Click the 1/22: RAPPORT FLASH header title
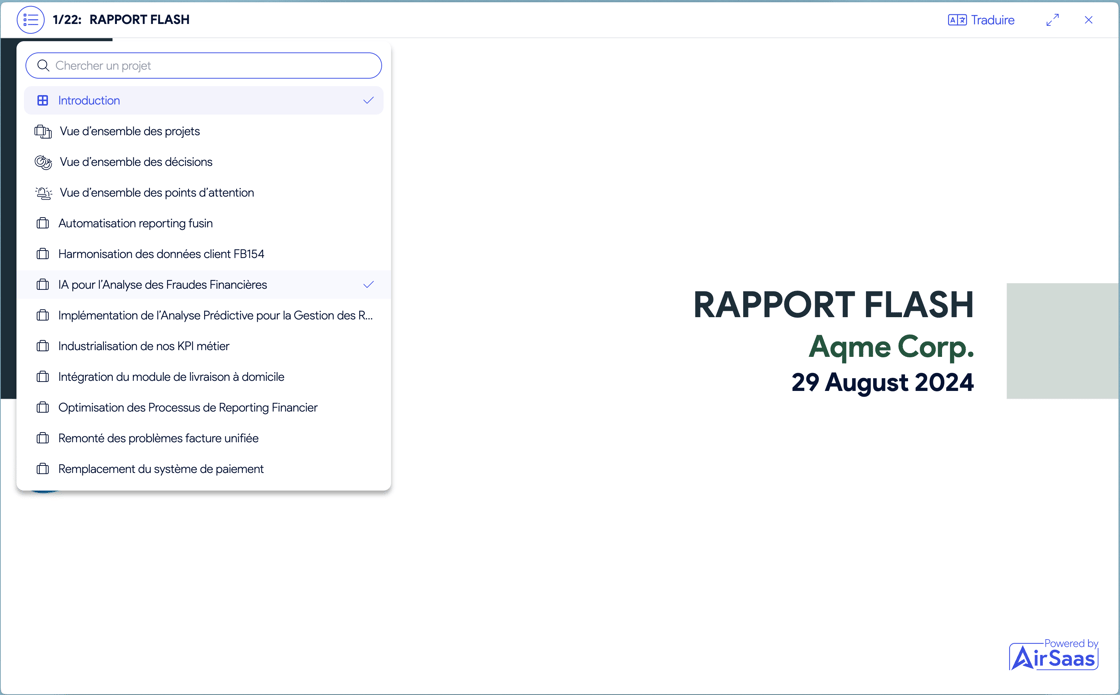1120x695 pixels. [x=121, y=20]
